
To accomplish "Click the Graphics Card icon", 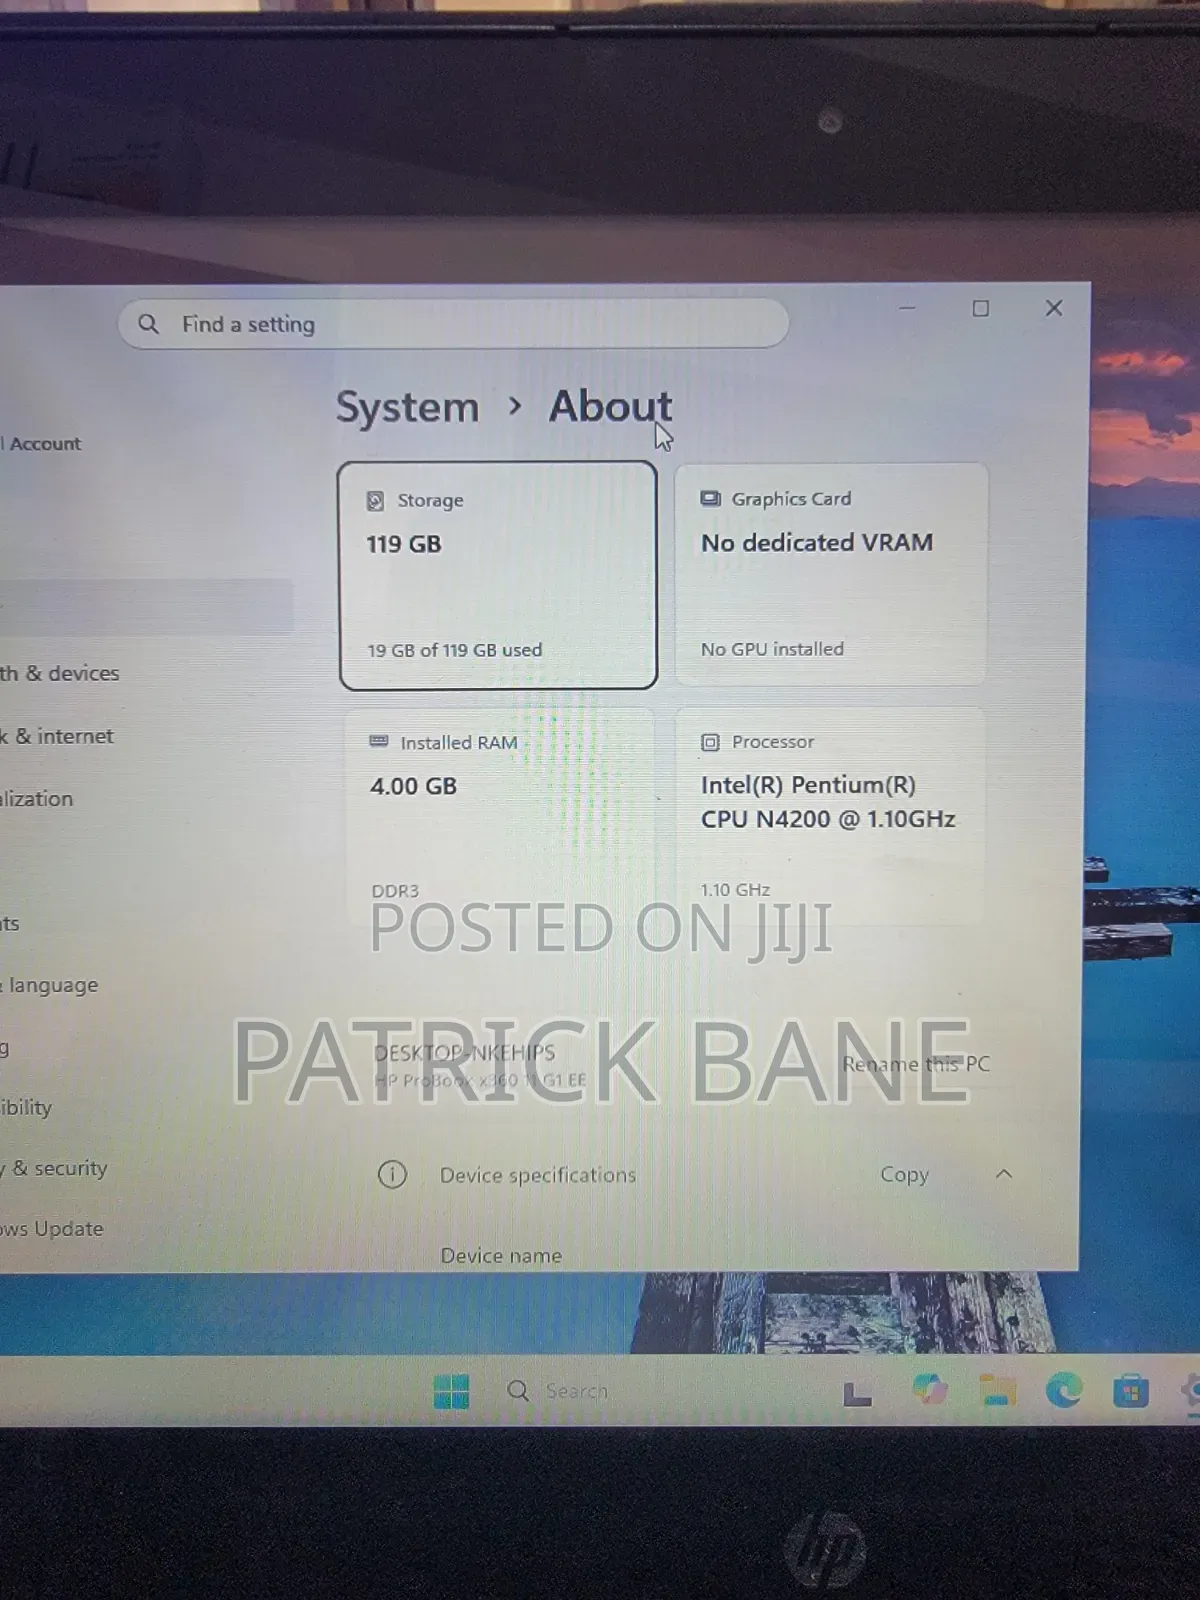I will pos(710,499).
